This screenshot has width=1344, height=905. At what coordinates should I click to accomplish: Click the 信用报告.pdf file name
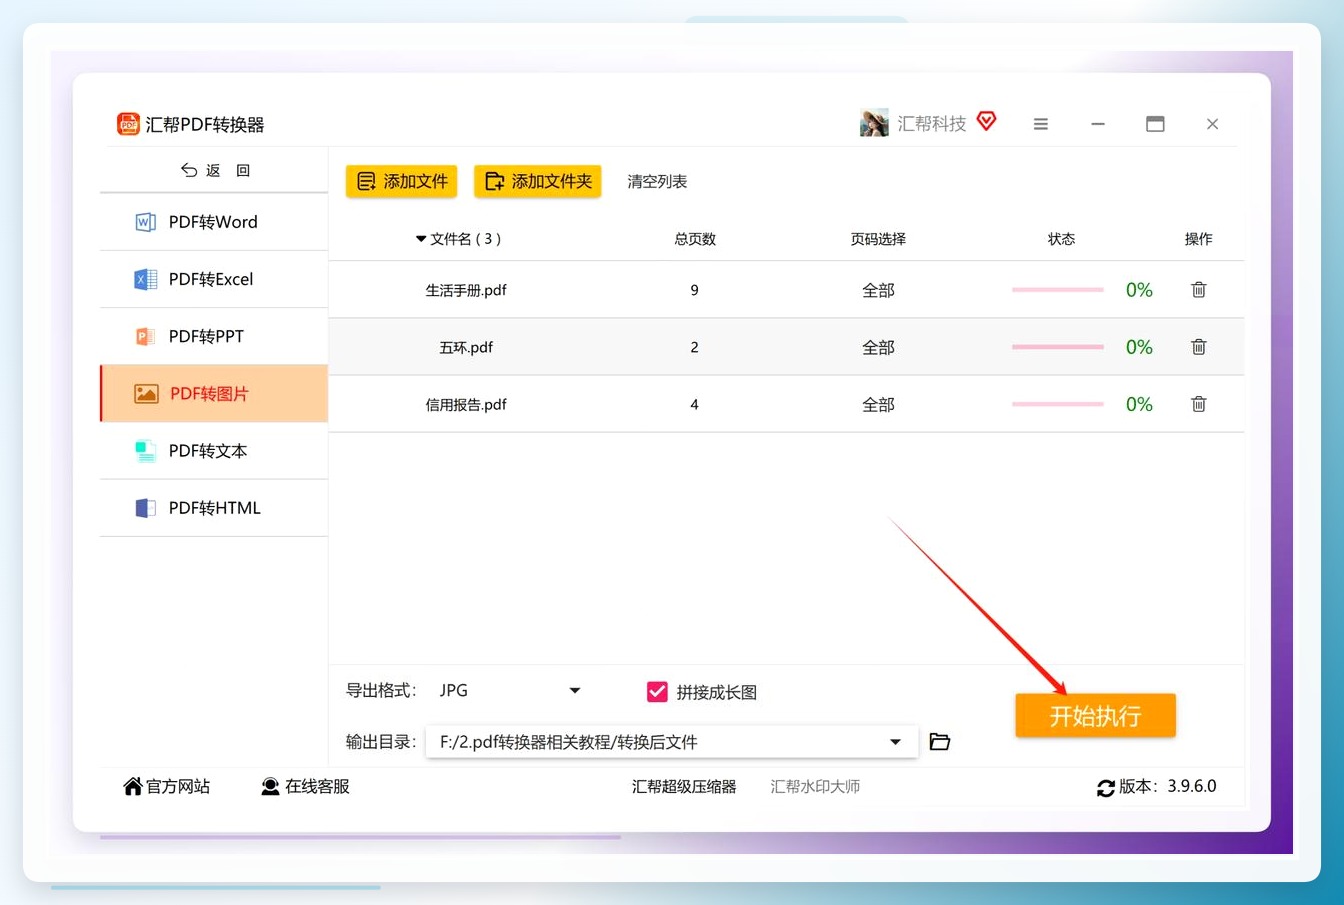click(466, 404)
